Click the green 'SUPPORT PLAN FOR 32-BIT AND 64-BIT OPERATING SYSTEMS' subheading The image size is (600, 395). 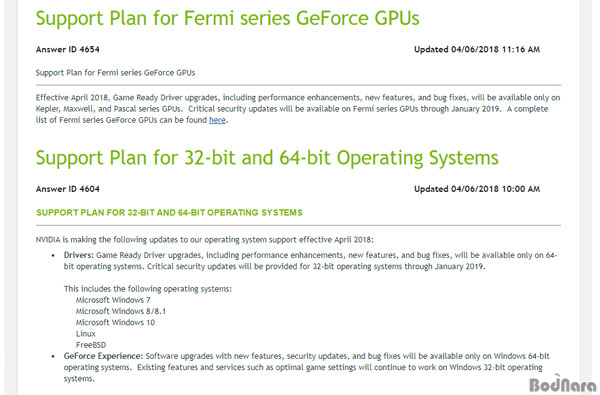coord(170,213)
